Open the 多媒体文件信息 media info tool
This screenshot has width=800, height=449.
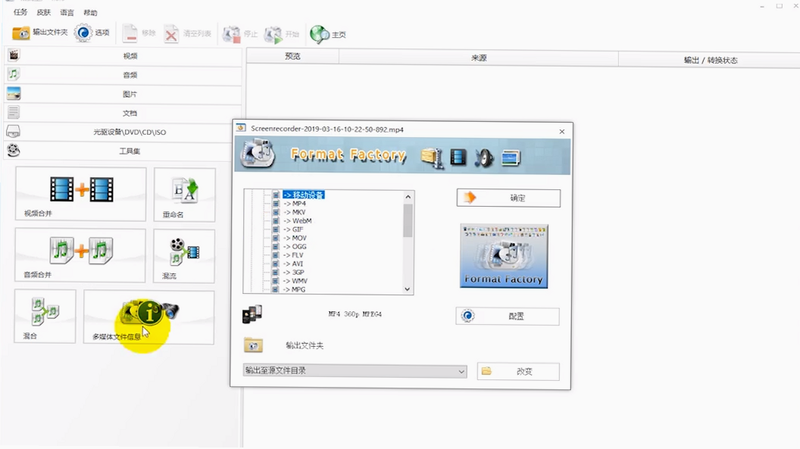click(x=149, y=317)
